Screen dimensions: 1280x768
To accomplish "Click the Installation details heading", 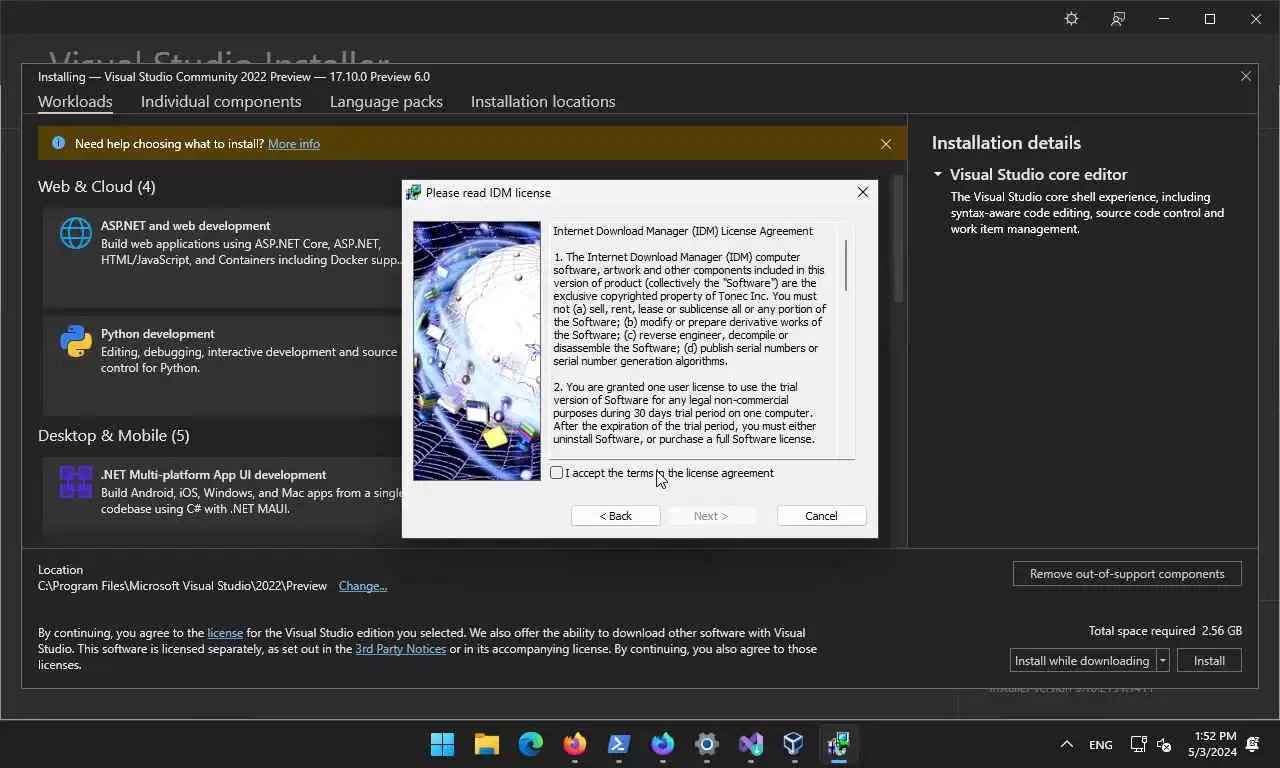I will click(1006, 143).
